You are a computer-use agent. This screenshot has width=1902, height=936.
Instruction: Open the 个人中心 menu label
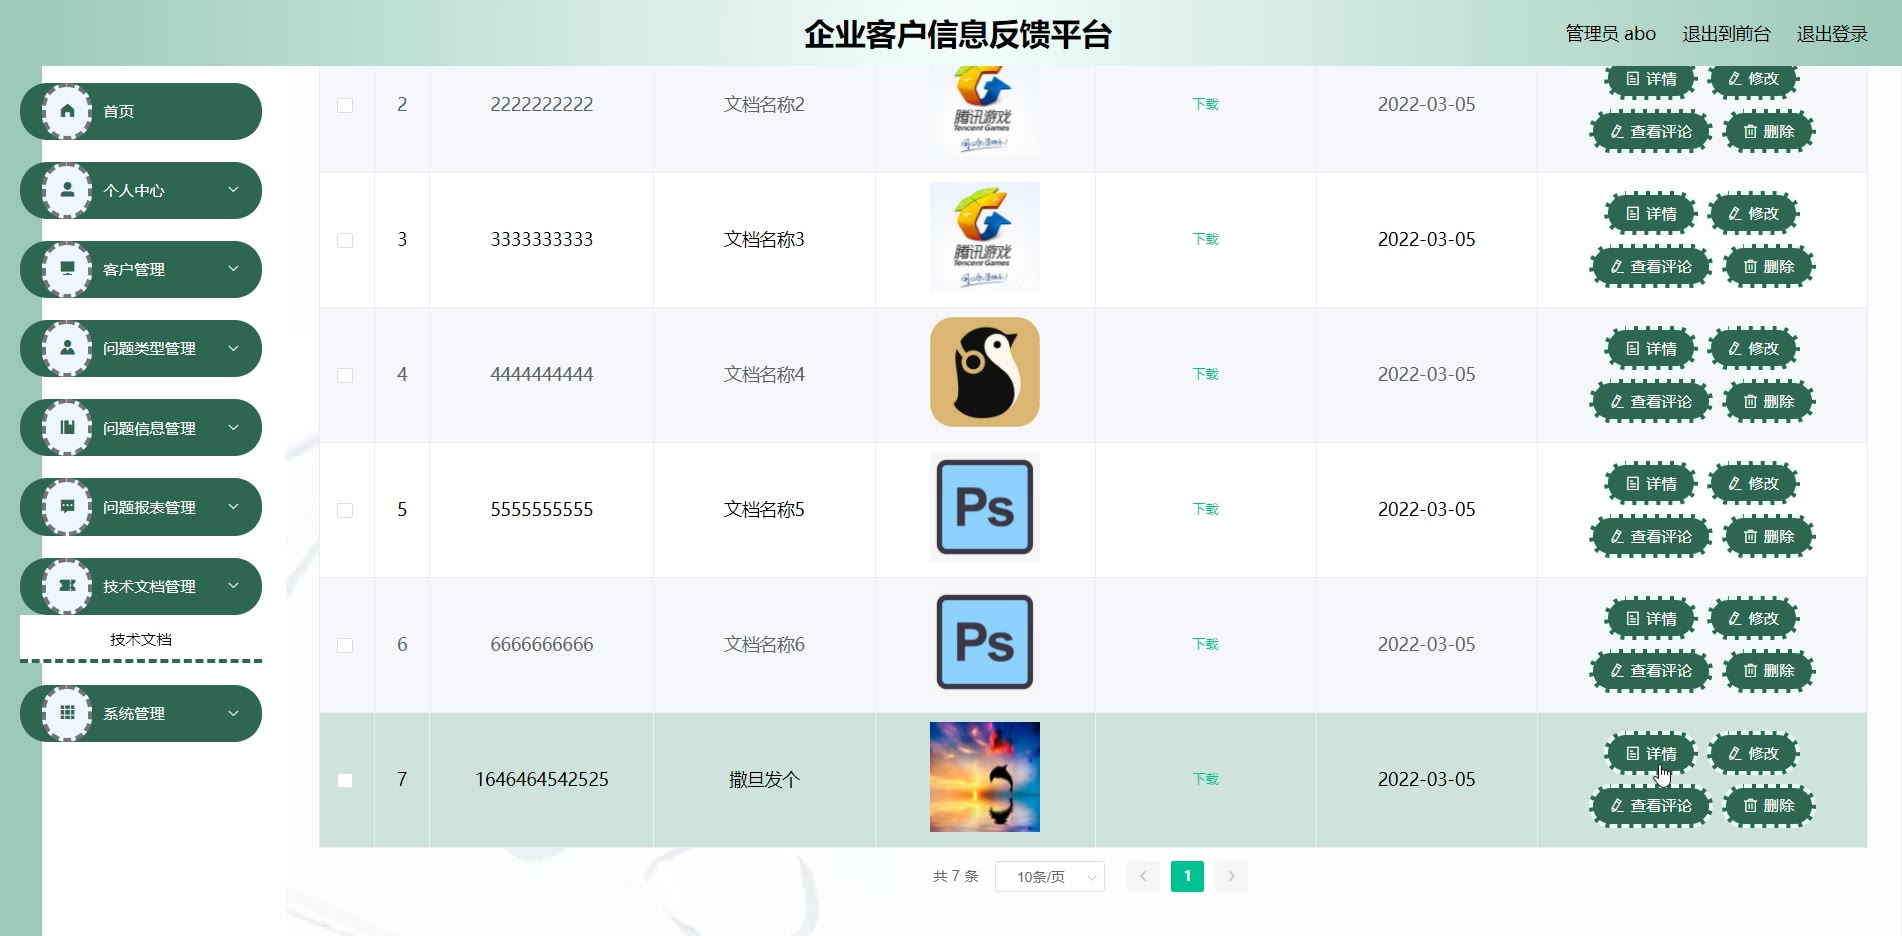134,190
